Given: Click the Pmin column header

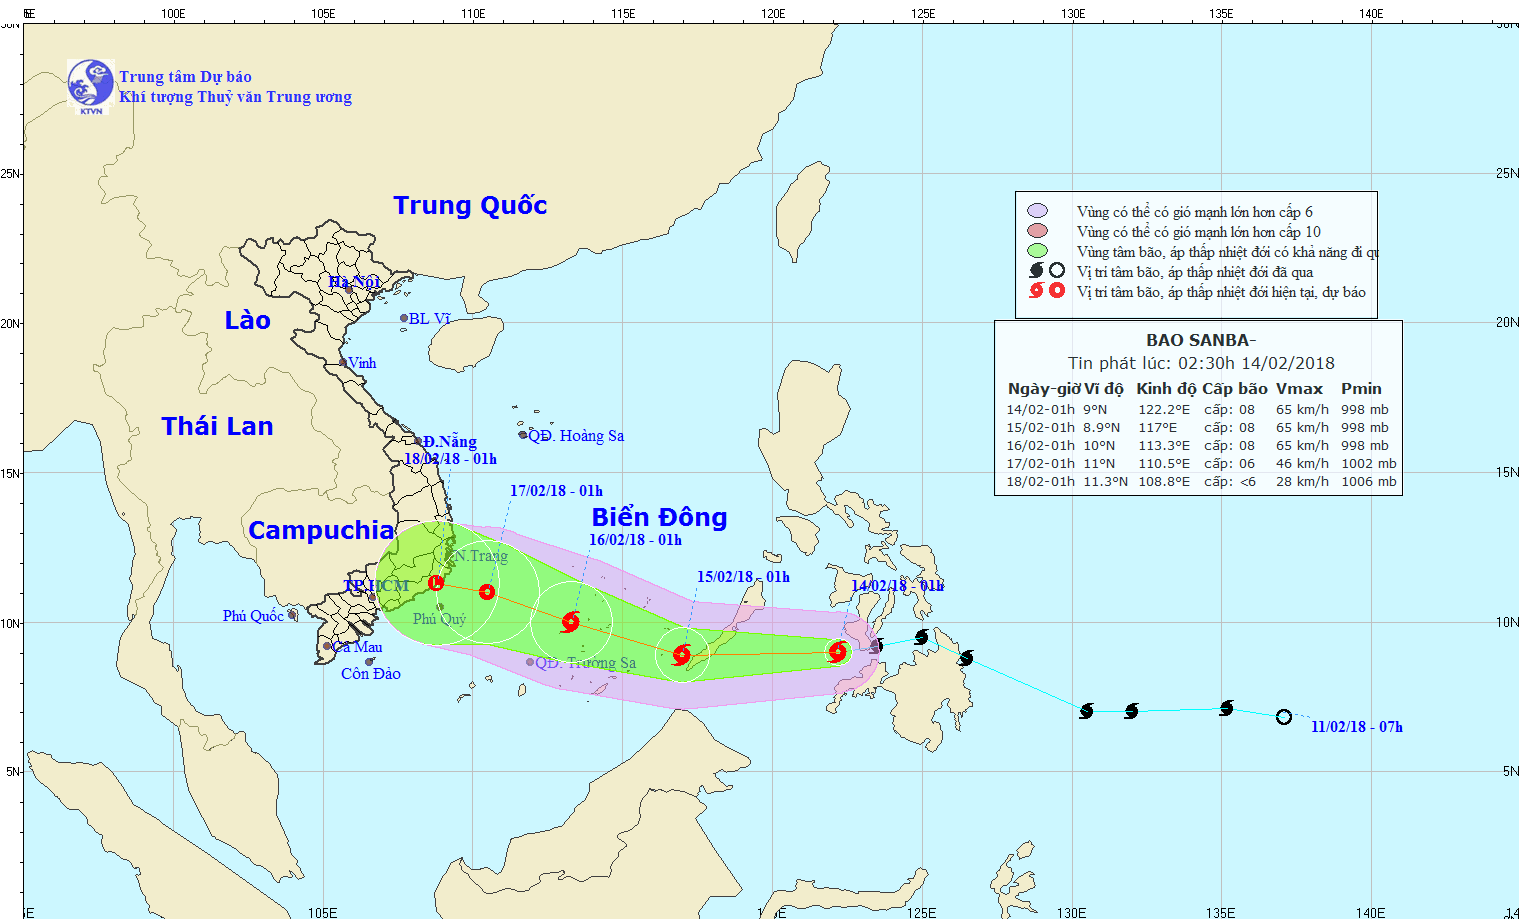Looking at the screenshot, I should pos(1361,389).
